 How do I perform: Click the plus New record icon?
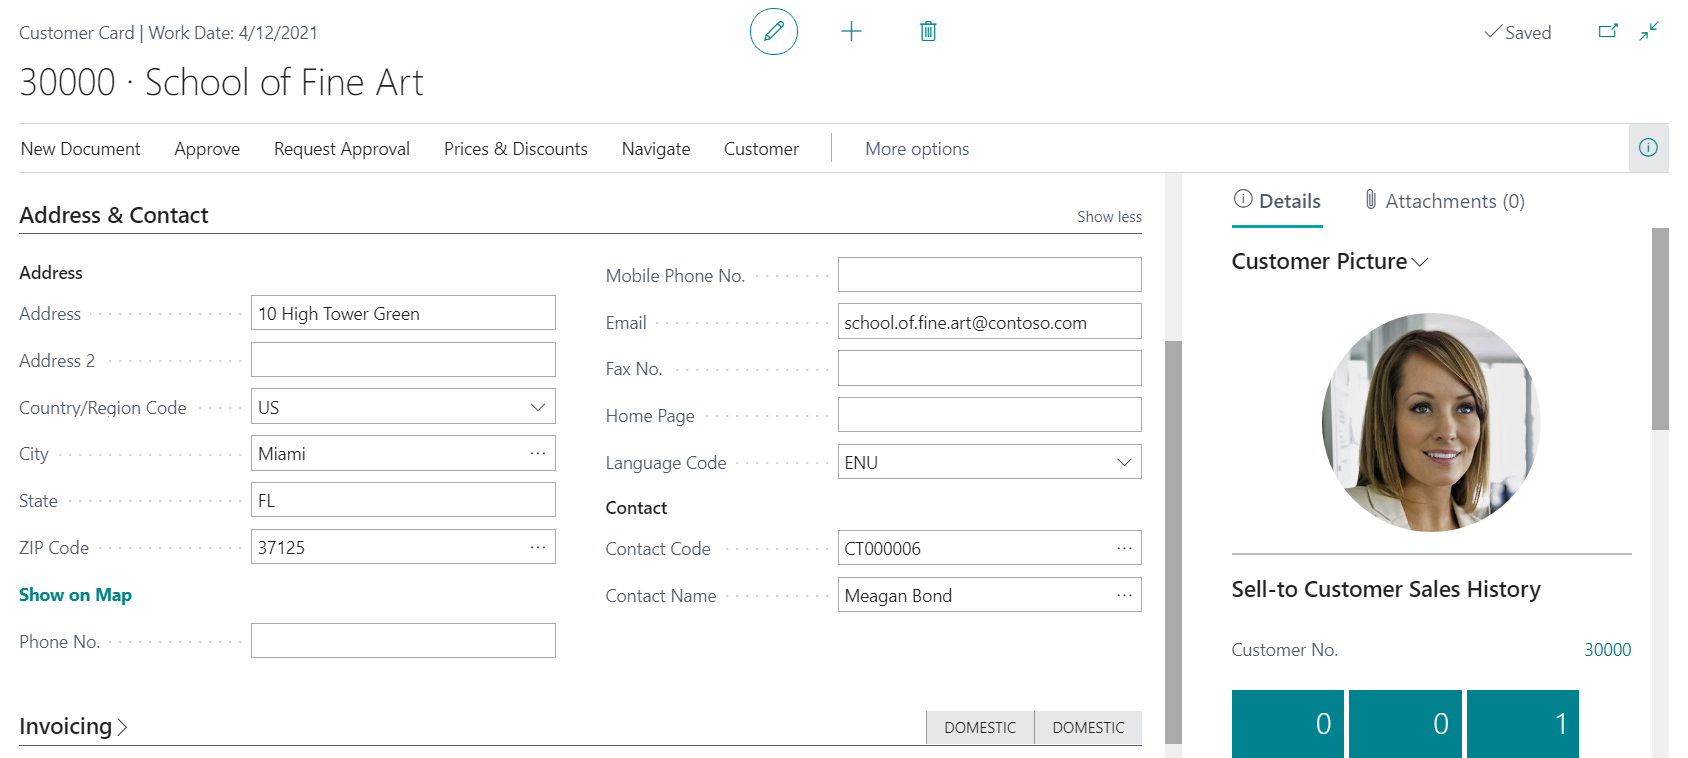[851, 32]
